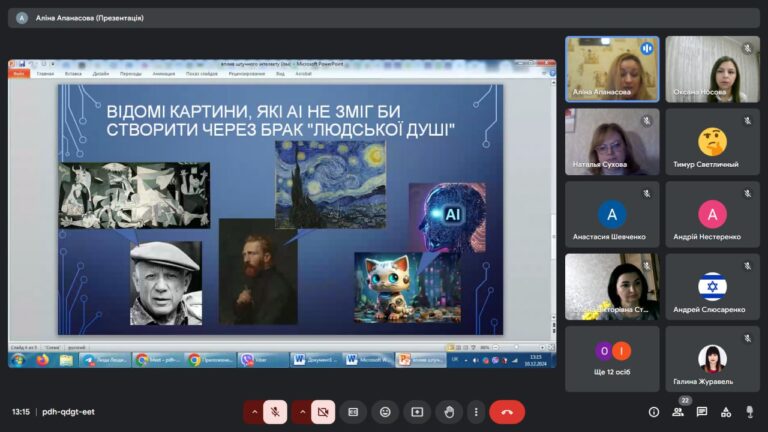Open the orange Файл tab in PowerPoint
This screenshot has width=768, height=432.
19,73
